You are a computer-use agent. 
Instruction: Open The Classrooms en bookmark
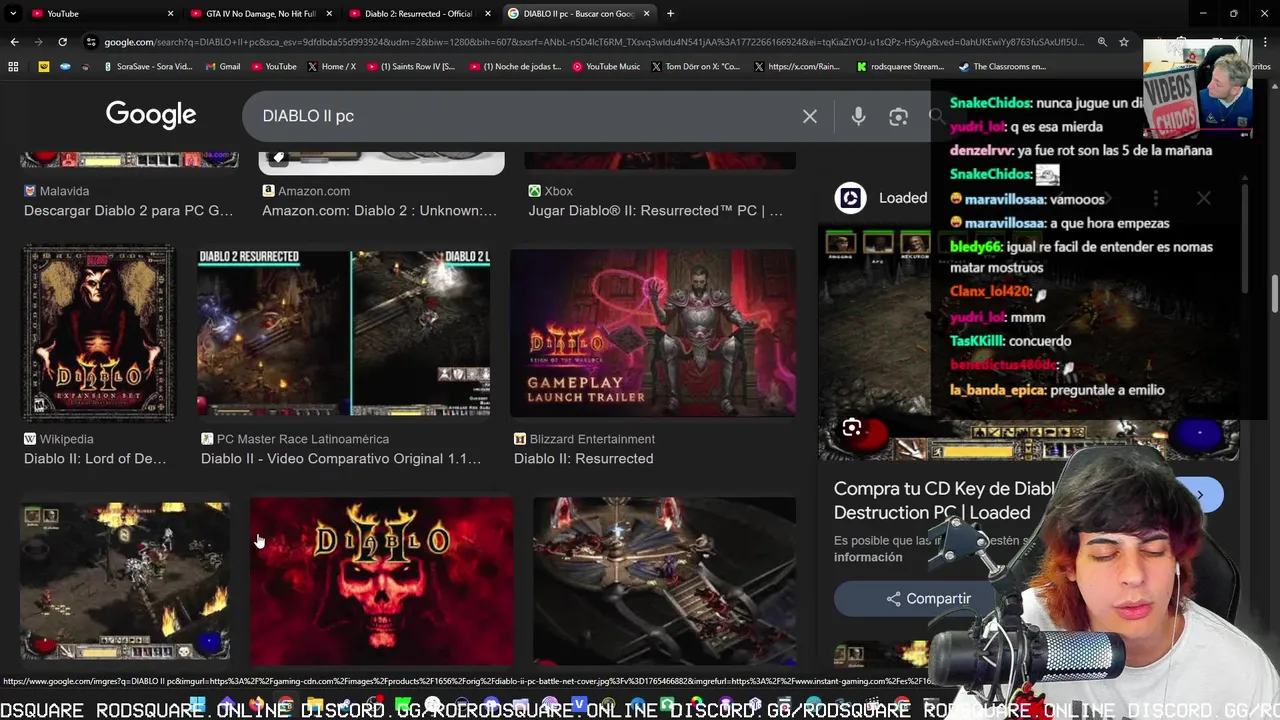pos(1003,67)
